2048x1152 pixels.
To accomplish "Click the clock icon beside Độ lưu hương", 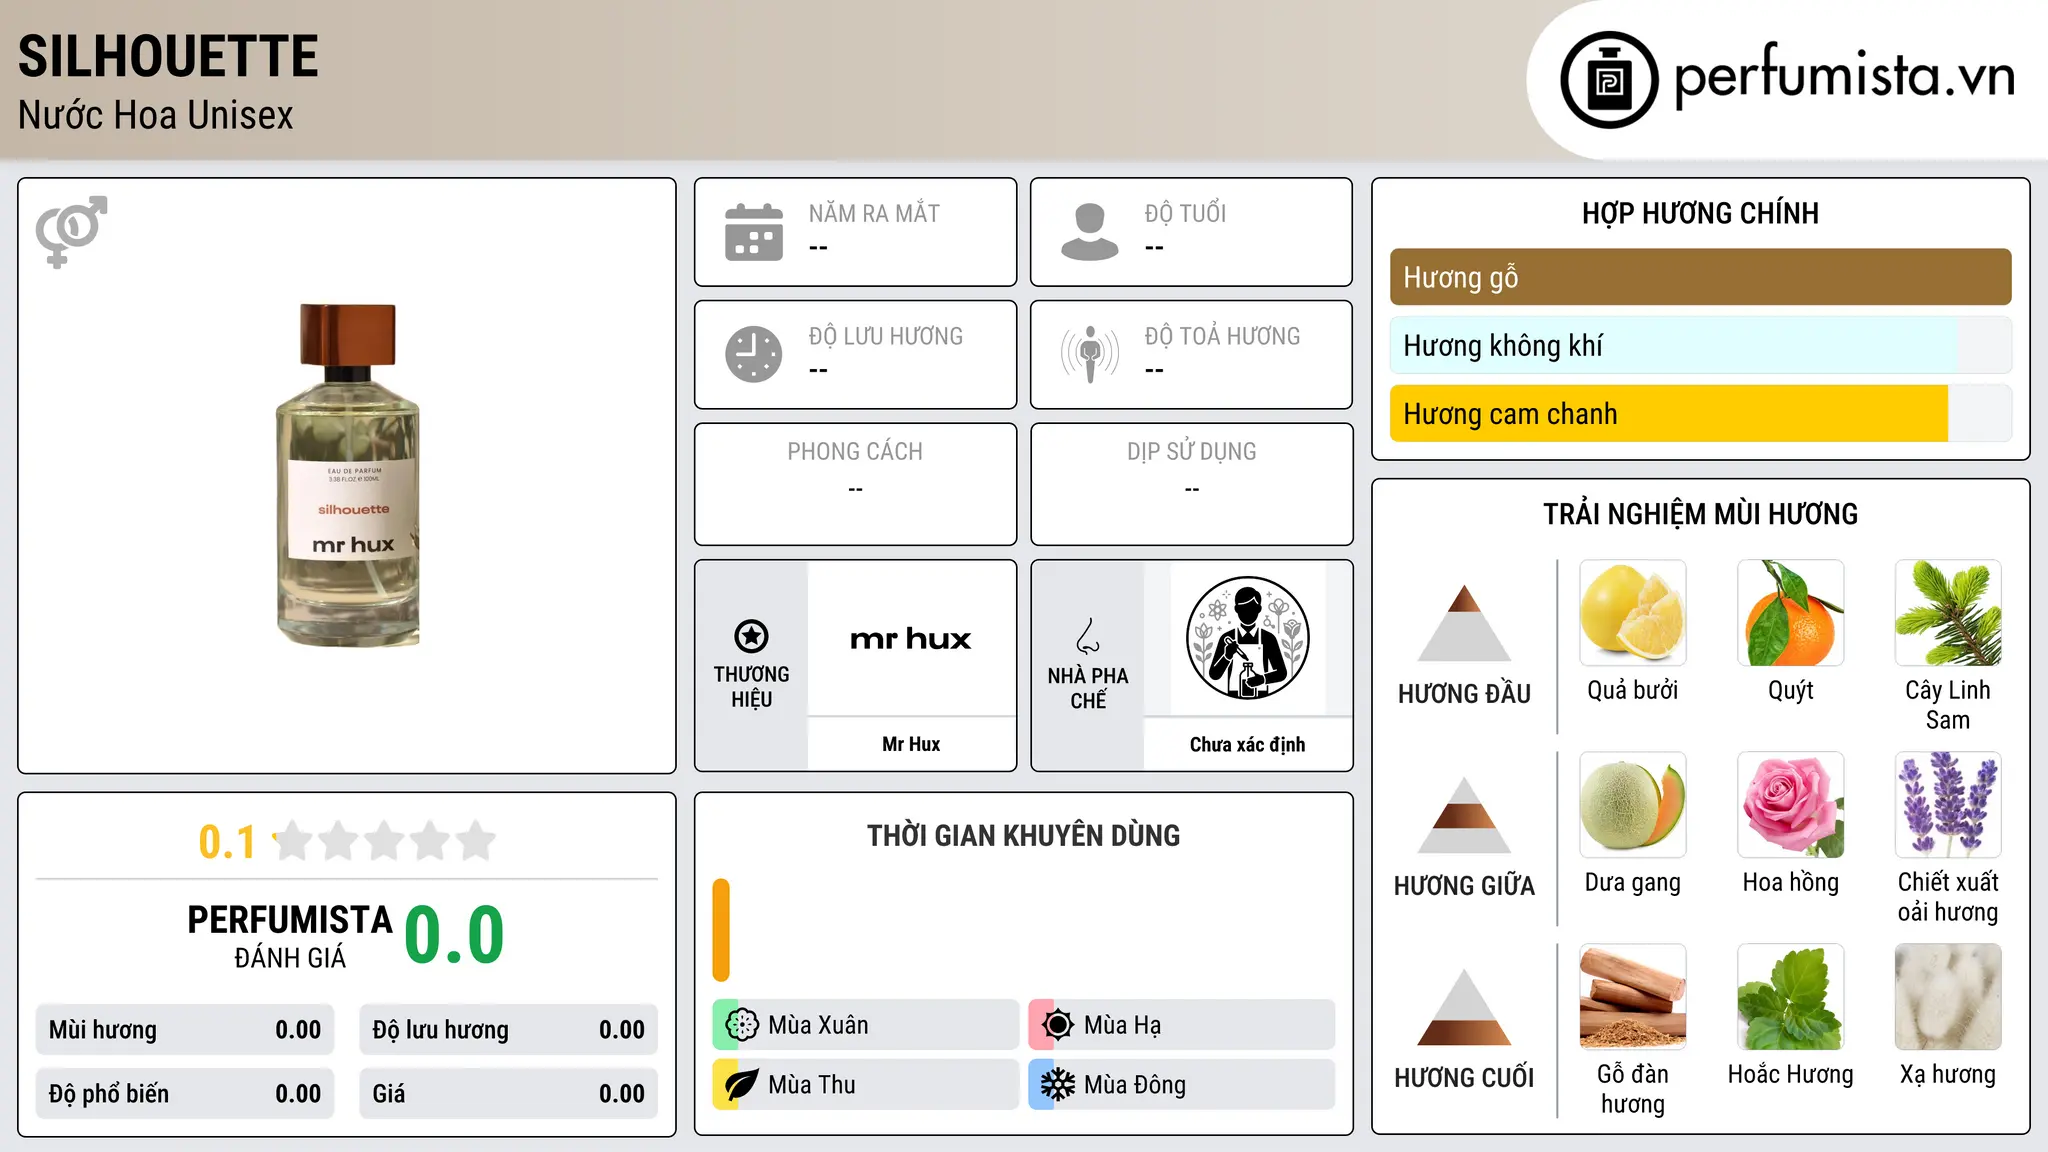I will pyautogui.click(x=754, y=354).
